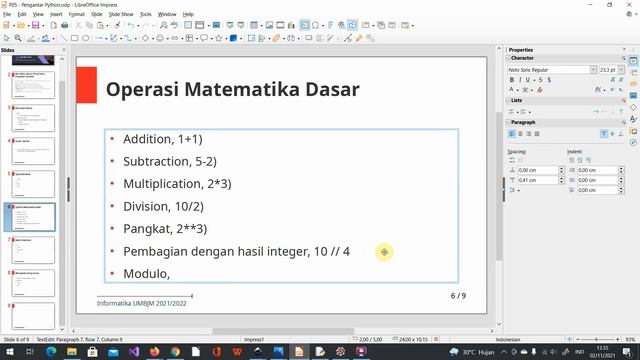Open Firefox from the Windows taskbar
Screen dimensions: 640x360
[154, 351]
